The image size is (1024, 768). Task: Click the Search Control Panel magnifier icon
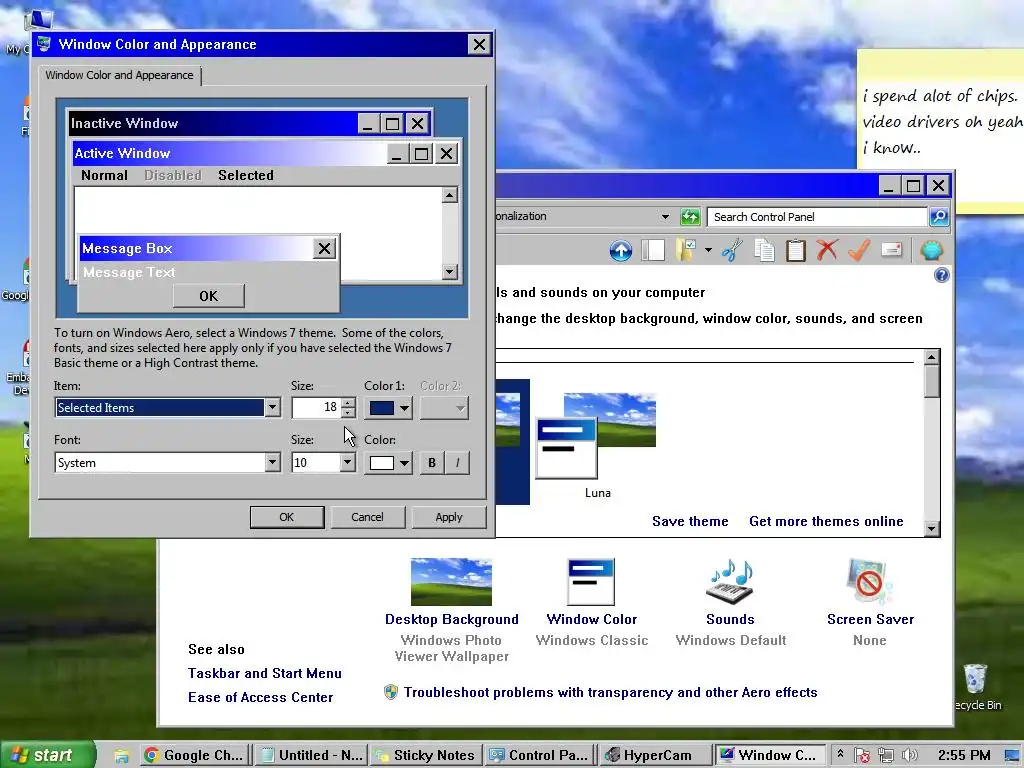(938, 217)
